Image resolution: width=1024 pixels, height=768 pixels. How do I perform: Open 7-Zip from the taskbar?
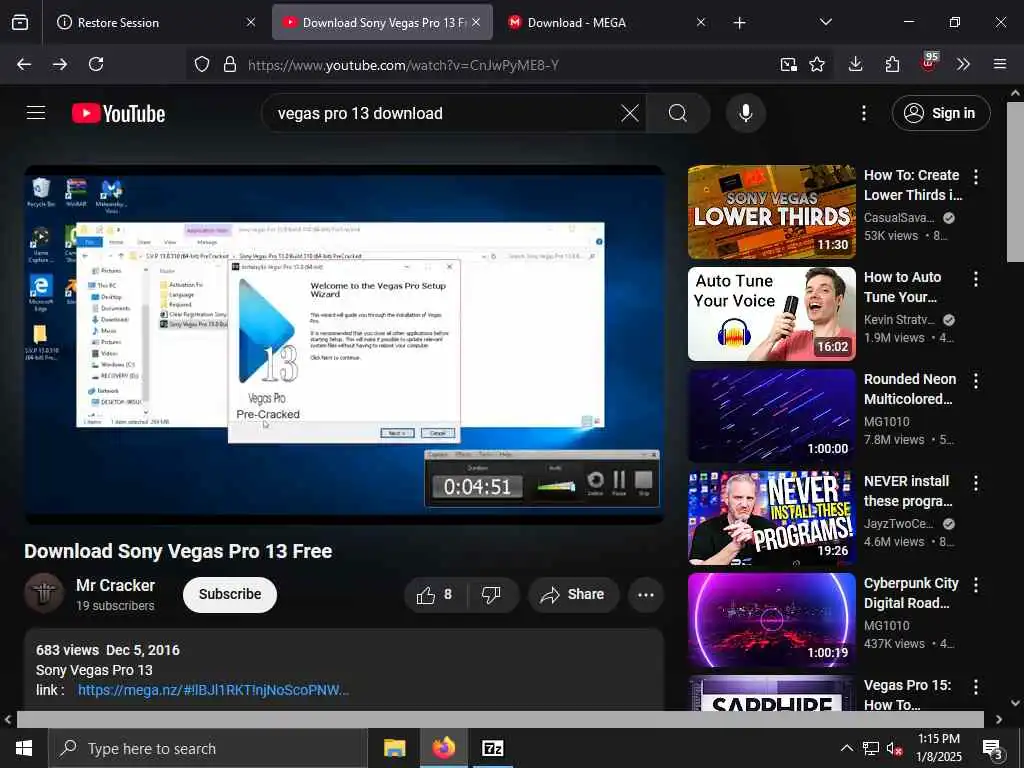coord(492,748)
